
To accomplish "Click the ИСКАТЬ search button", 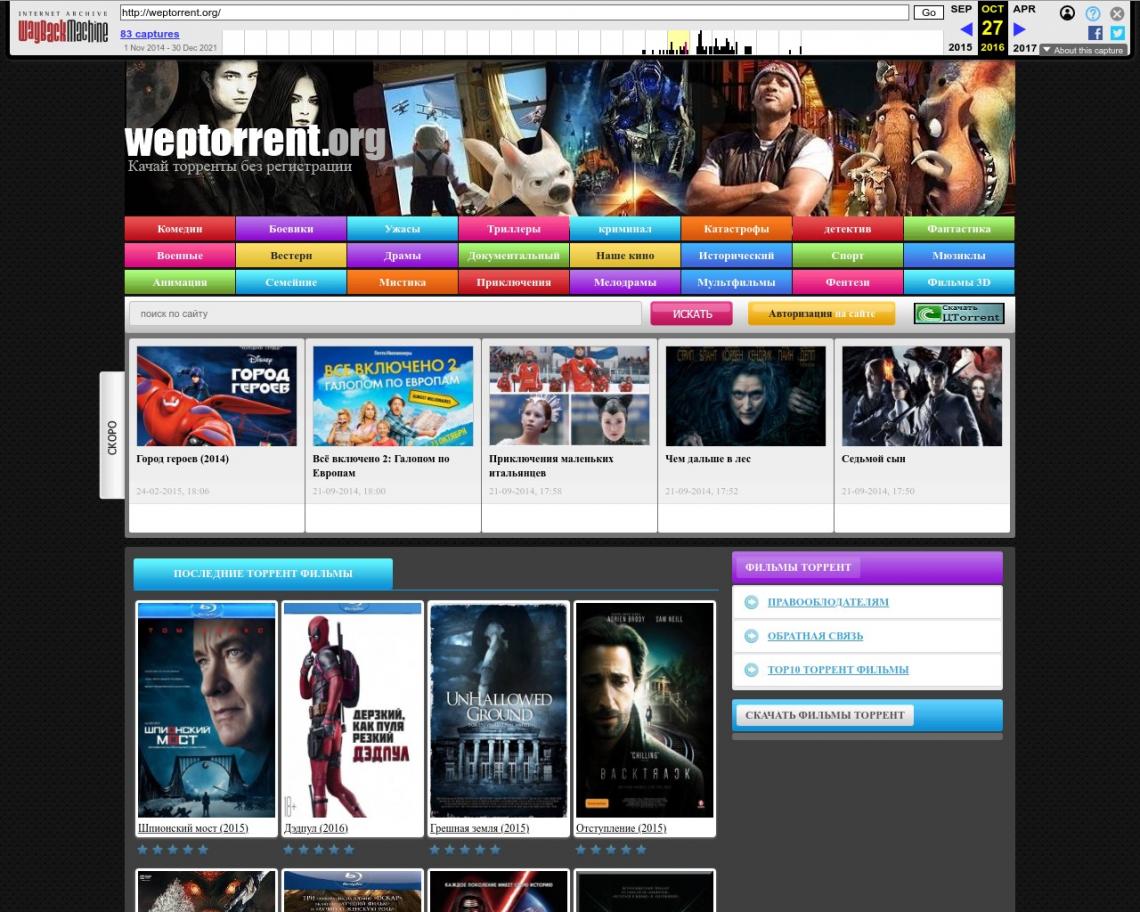I will pos(691,313).
